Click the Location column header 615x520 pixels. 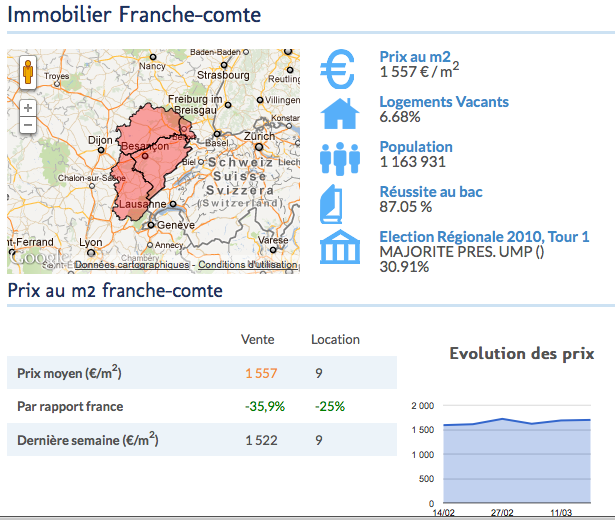pyautogui.click(x=335, y=340)
